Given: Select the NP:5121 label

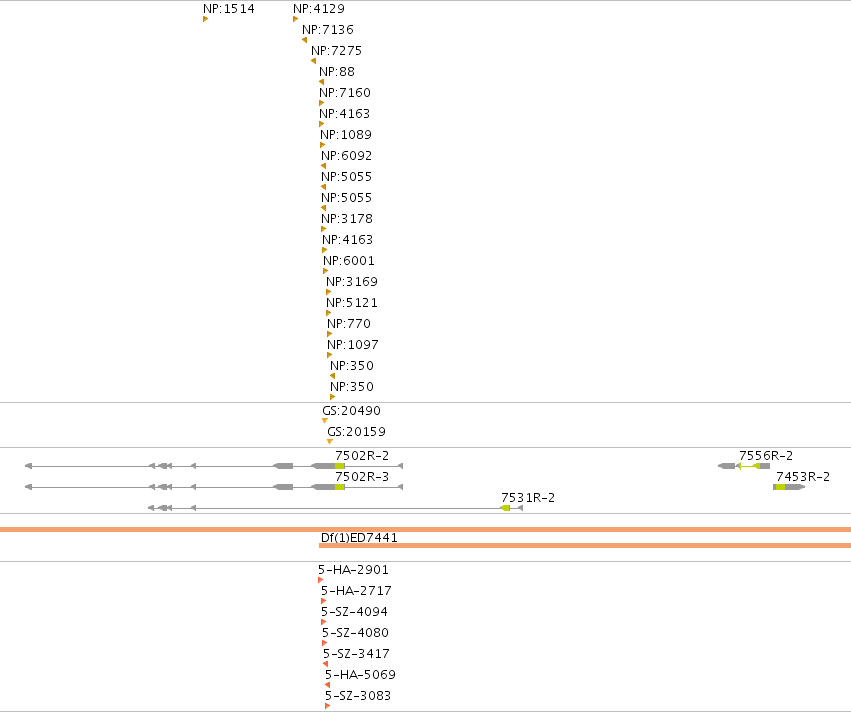Looking at the screenshot, I should [x=352, y=302].
